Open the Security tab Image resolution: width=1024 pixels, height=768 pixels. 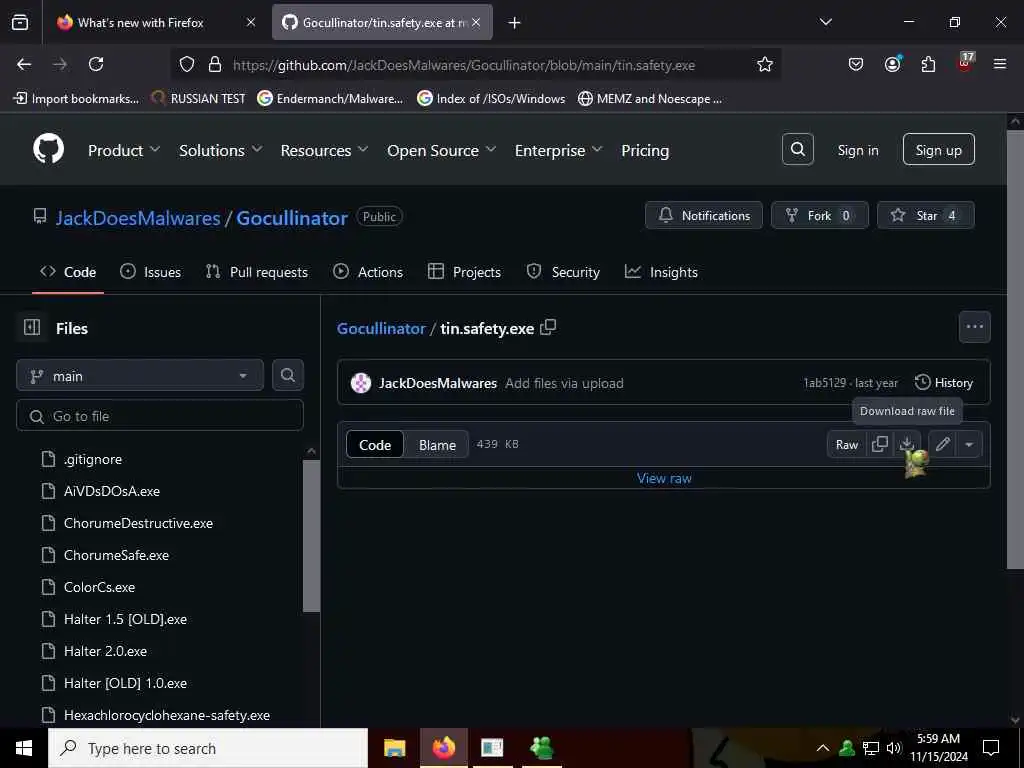coord(563,272)
